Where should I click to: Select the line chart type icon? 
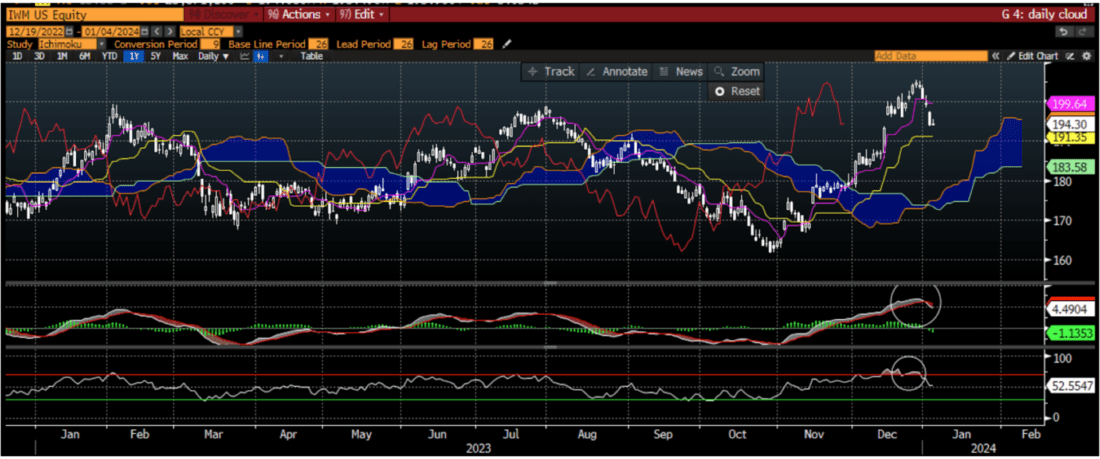click(244, 56)
